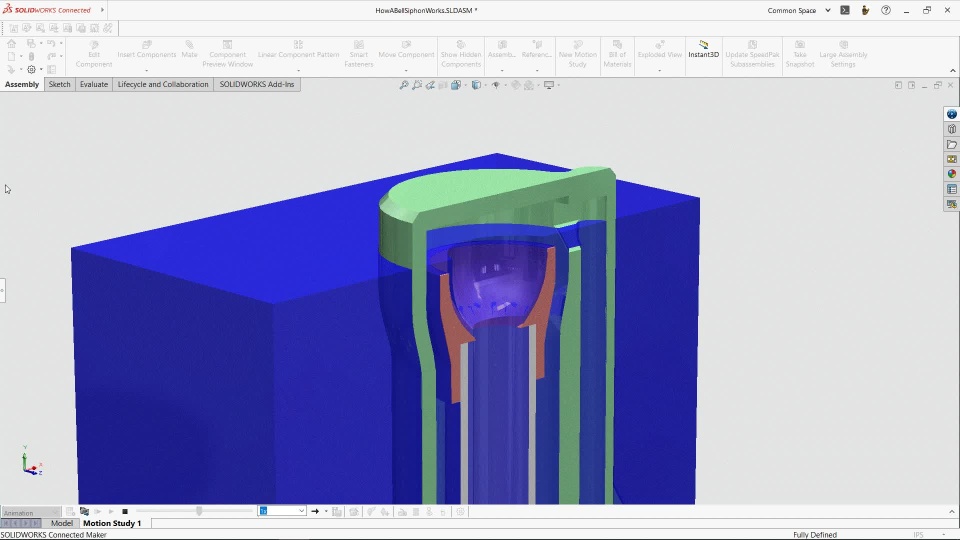The height and width of the screenshot is (540, 960).
Task: Collapse the CommandManager ribbon
Action: tap(953, 70)
